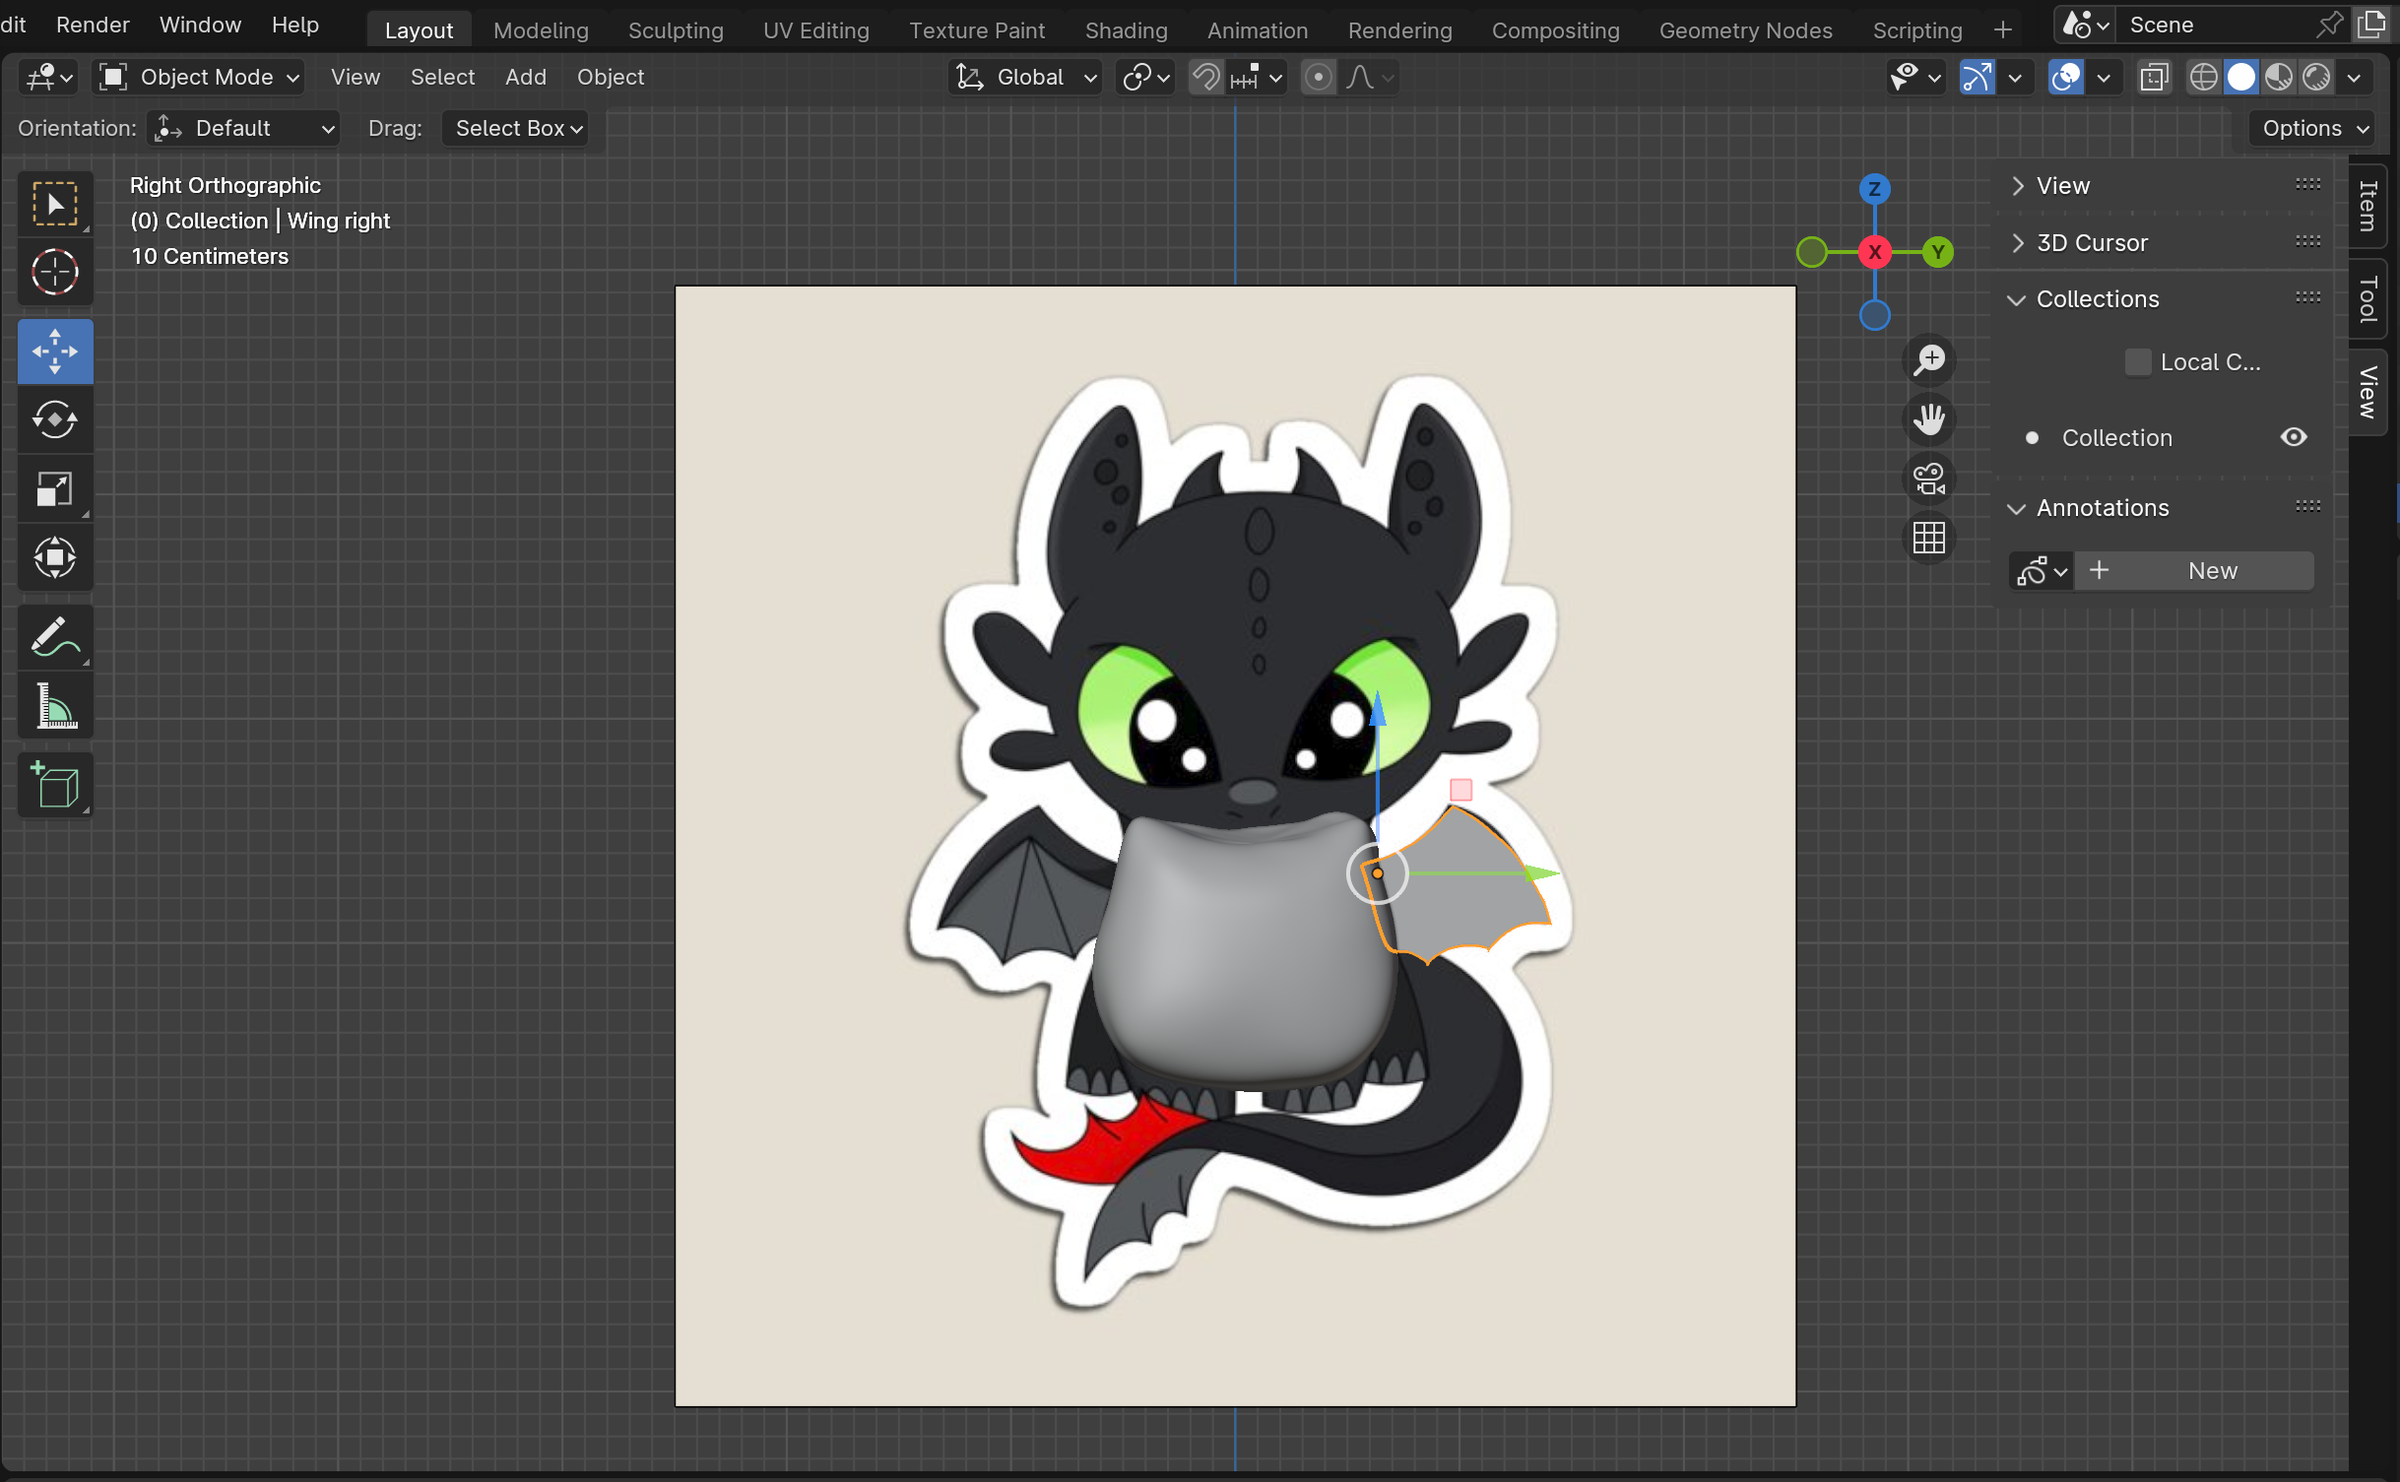
Task: Open the shading options dropdown arrow
Action: click(2354, 77)
